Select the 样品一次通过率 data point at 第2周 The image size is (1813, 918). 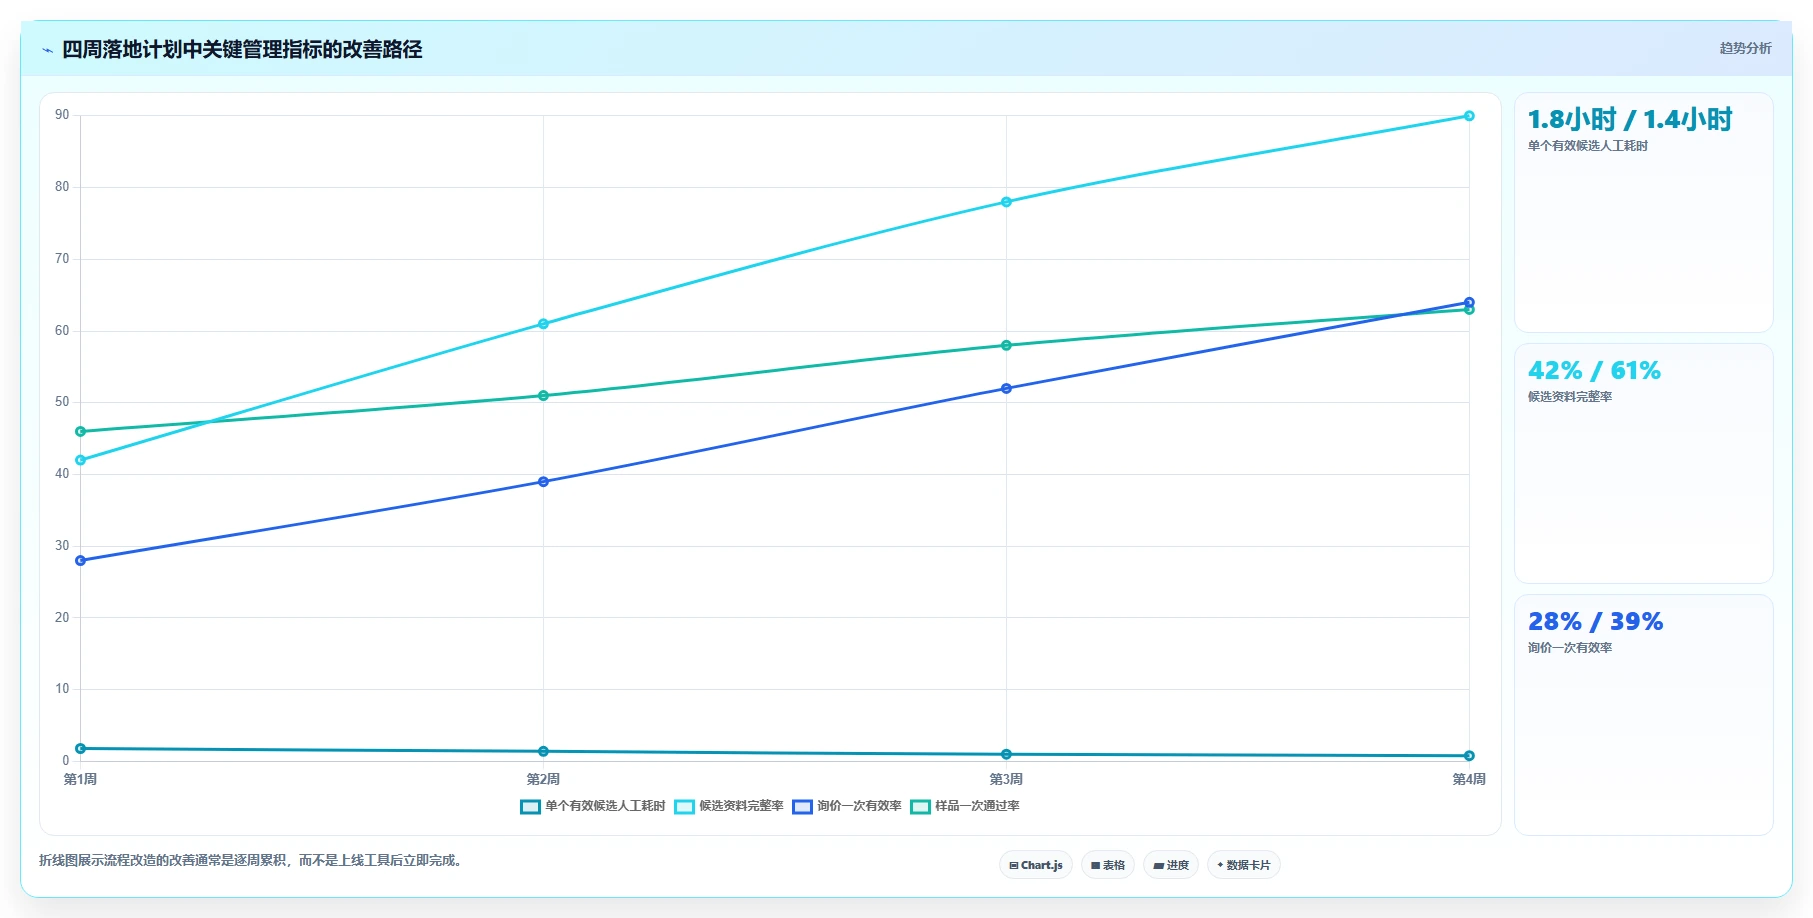pos(543,396)
